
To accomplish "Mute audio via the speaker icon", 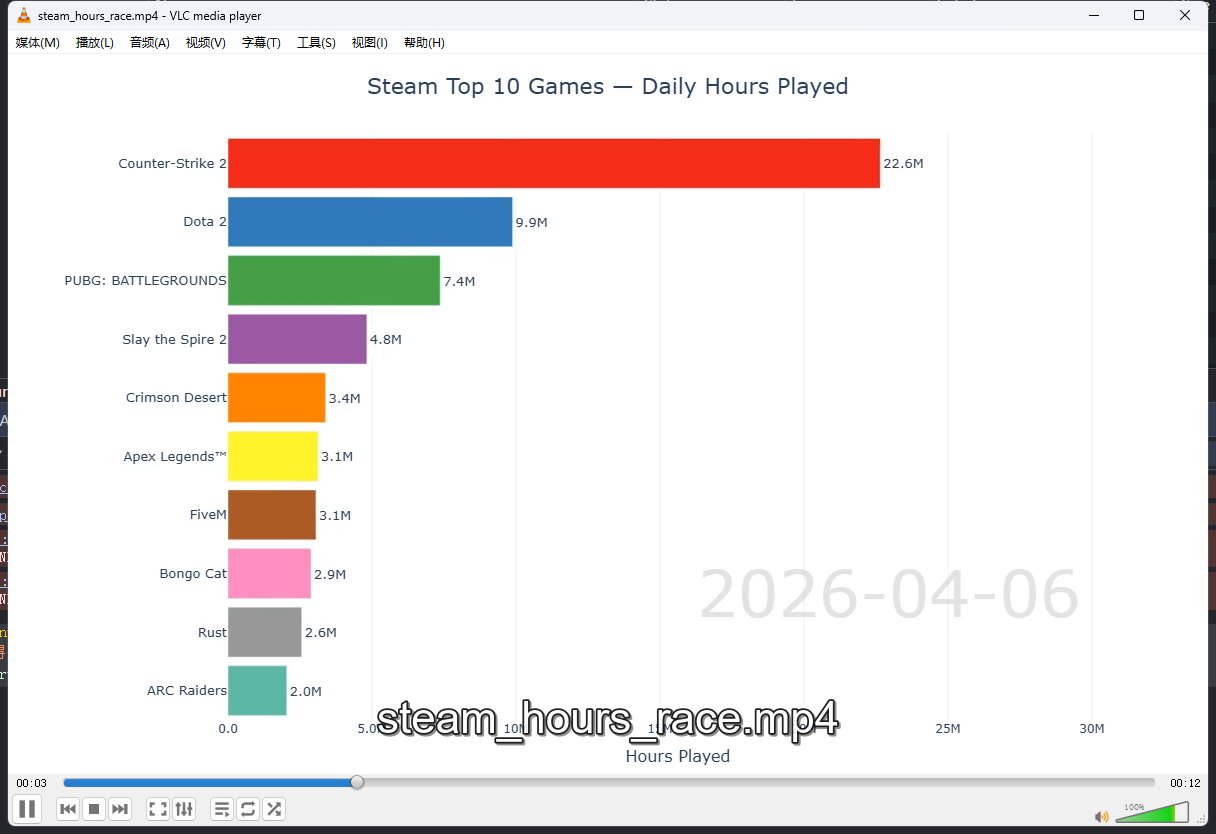I will tap(1102, 817).
